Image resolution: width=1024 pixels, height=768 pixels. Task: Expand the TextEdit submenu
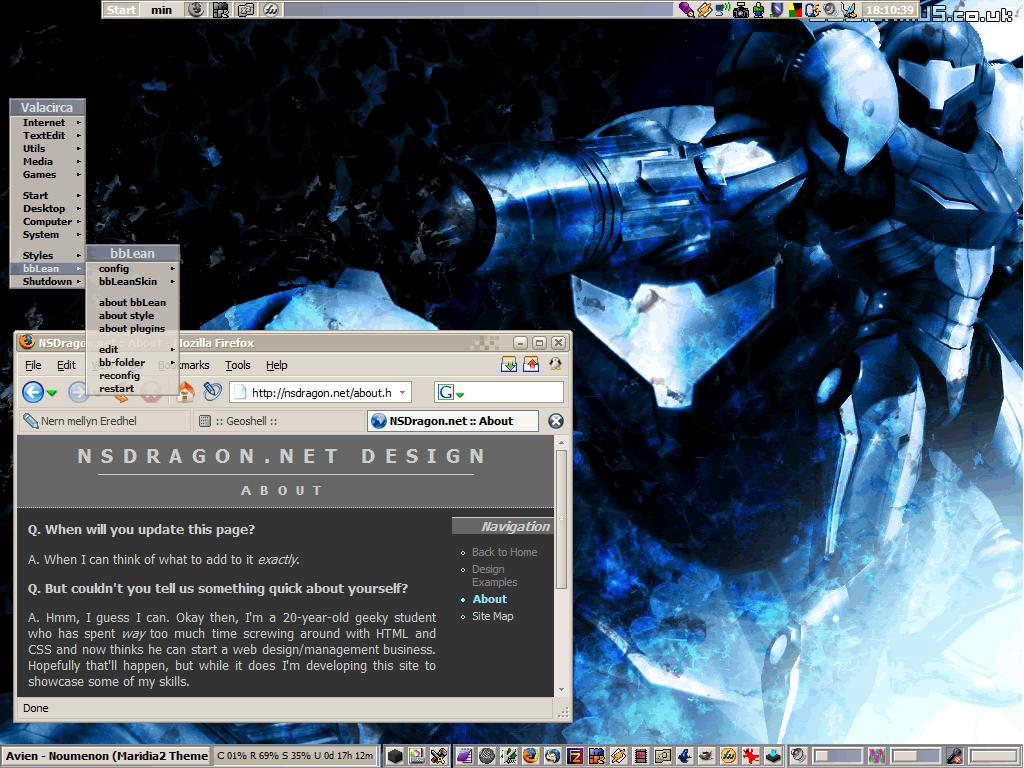pyautogui.click(x=48, y=136)
